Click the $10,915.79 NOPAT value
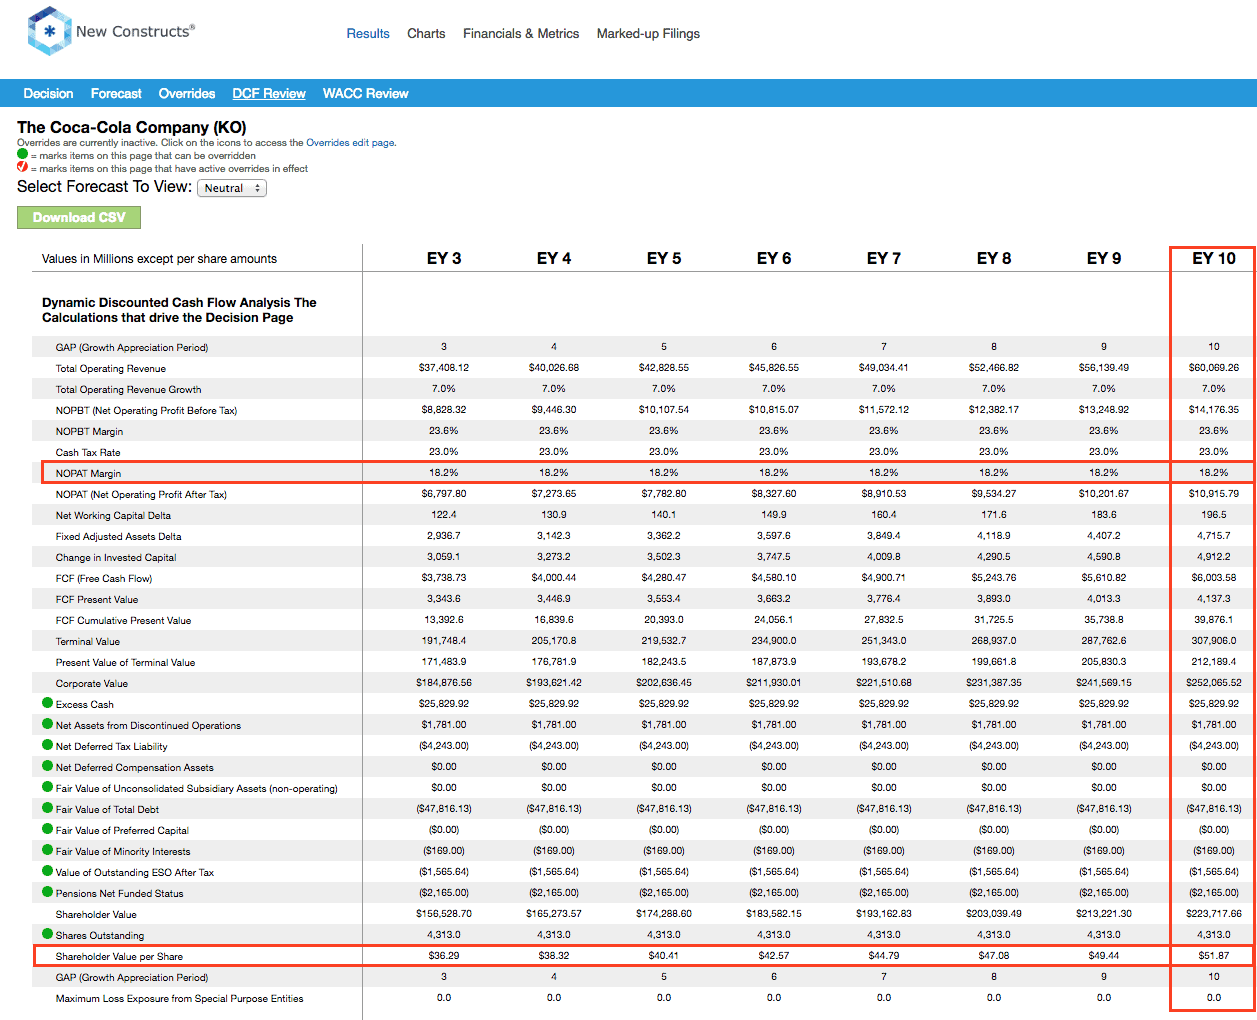Image resolution: width=1257 pixels, height=1020 pixels. (x=1214, y=494)
